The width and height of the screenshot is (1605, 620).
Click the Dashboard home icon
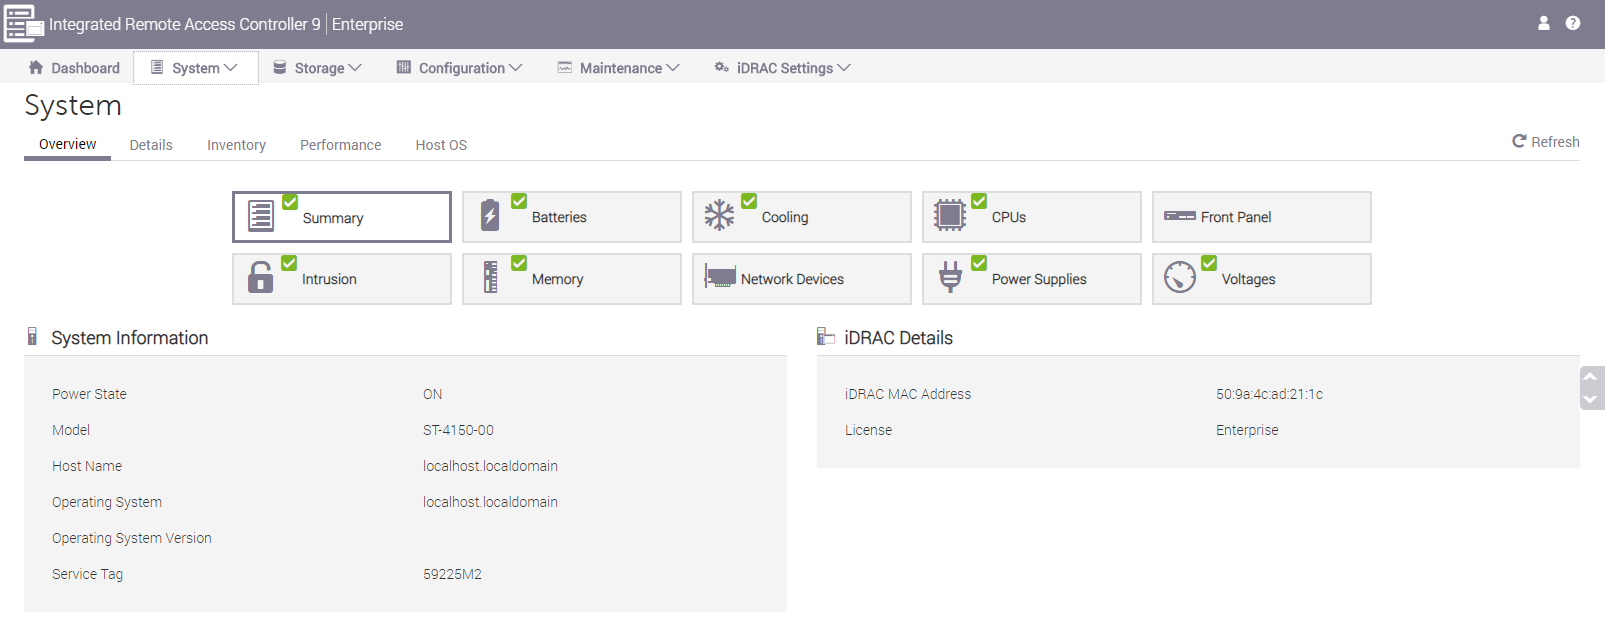(x=36, y=67)
